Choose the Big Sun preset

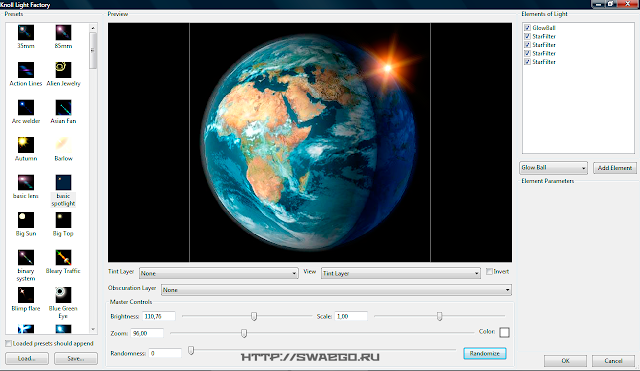coord(26,220)
